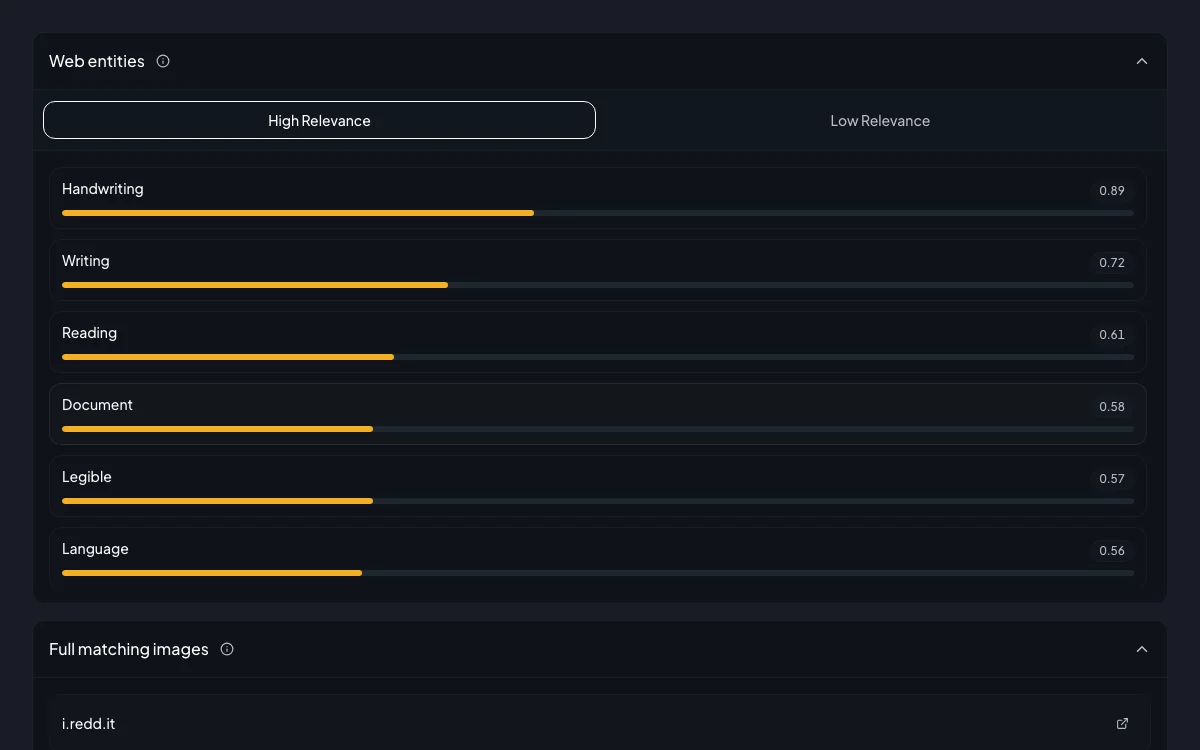Select the Document entity label
Viewport: 1200px width, 750px height.
coord(97,405)
